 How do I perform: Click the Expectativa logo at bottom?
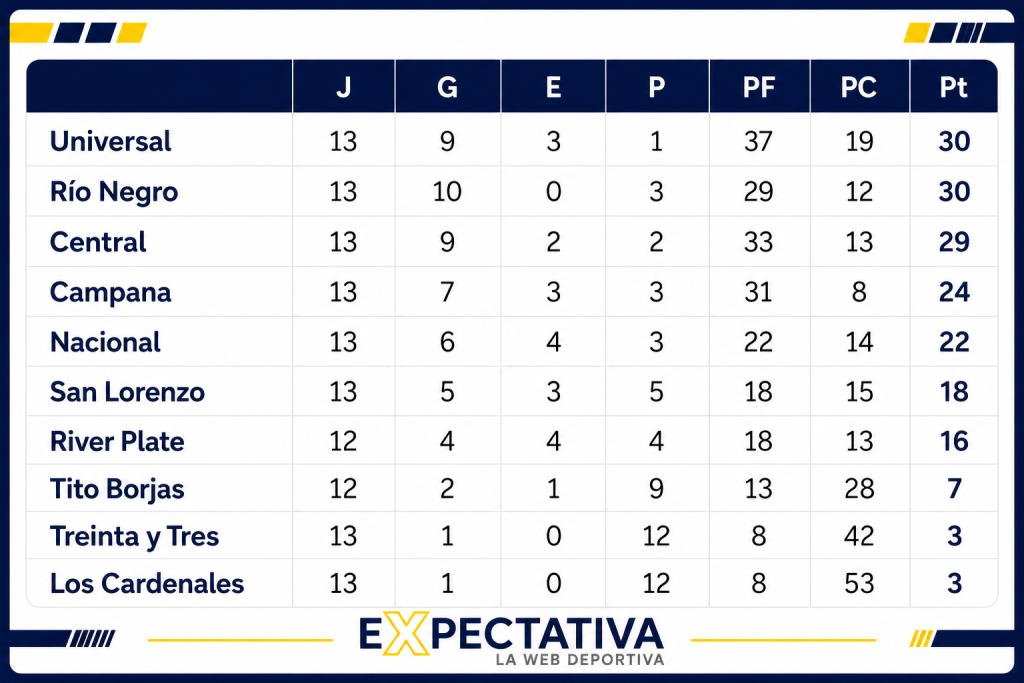(x=512, y=639)
